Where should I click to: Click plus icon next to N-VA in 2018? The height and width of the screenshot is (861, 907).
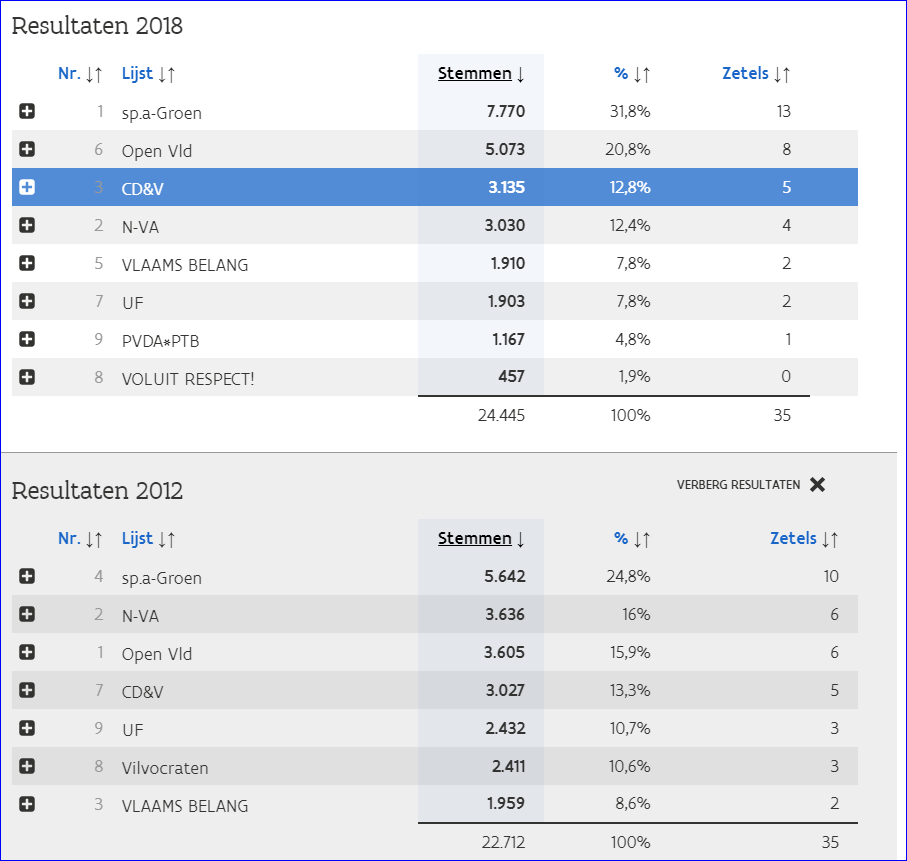pos(27,225)
